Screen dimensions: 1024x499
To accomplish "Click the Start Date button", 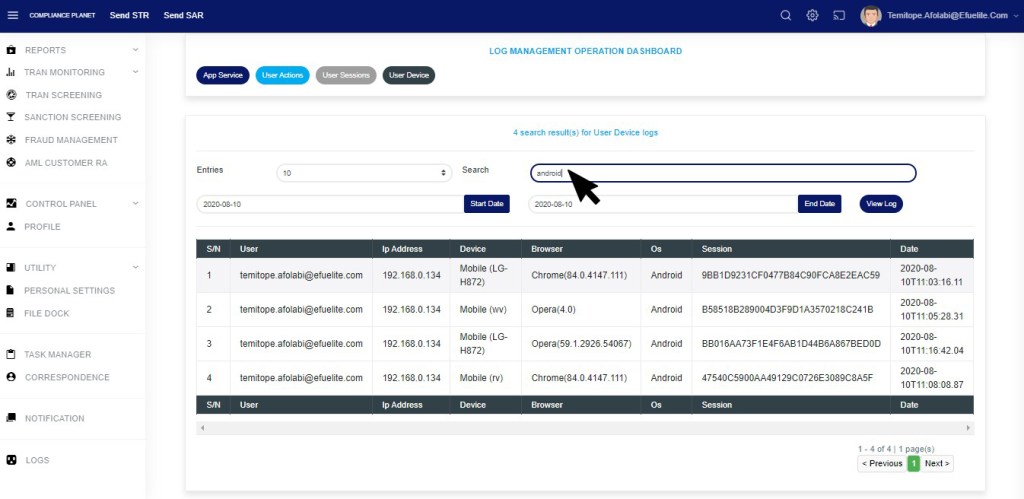I will [486, 204].
